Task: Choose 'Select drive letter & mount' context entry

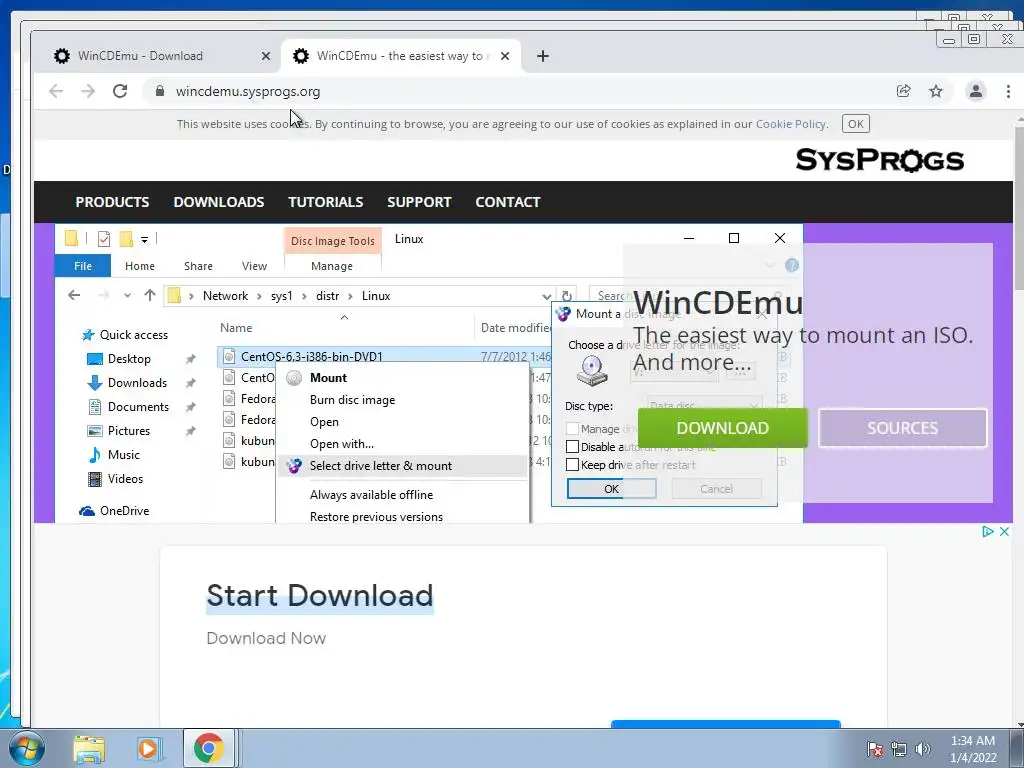Action: (x=402, y=466)
